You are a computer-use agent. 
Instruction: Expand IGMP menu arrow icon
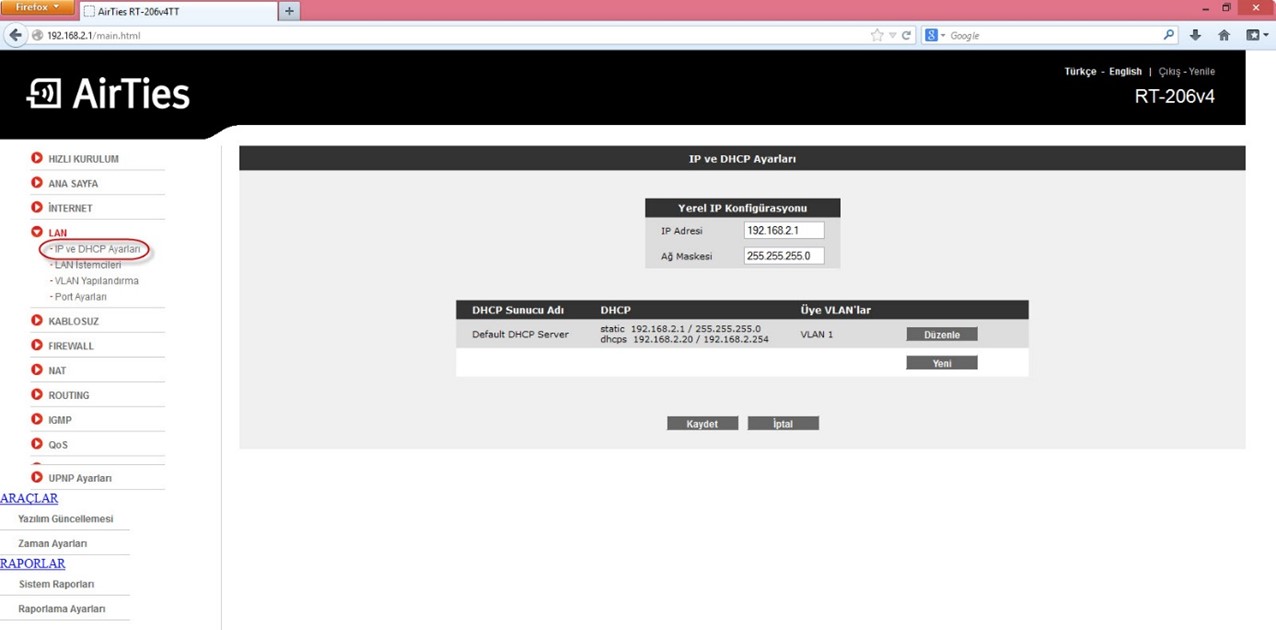pyautogui.click(x=37, y=419)
